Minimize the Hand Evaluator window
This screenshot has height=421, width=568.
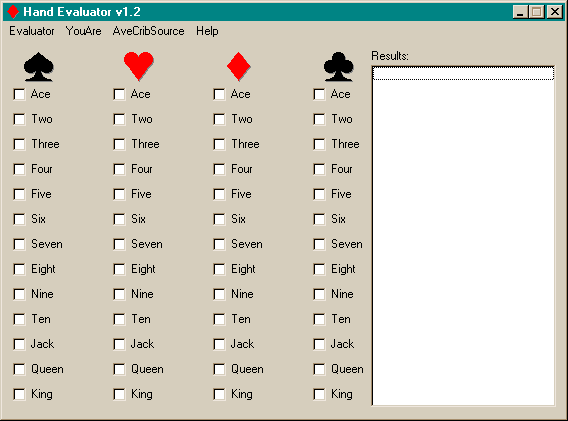pos(520,12)
